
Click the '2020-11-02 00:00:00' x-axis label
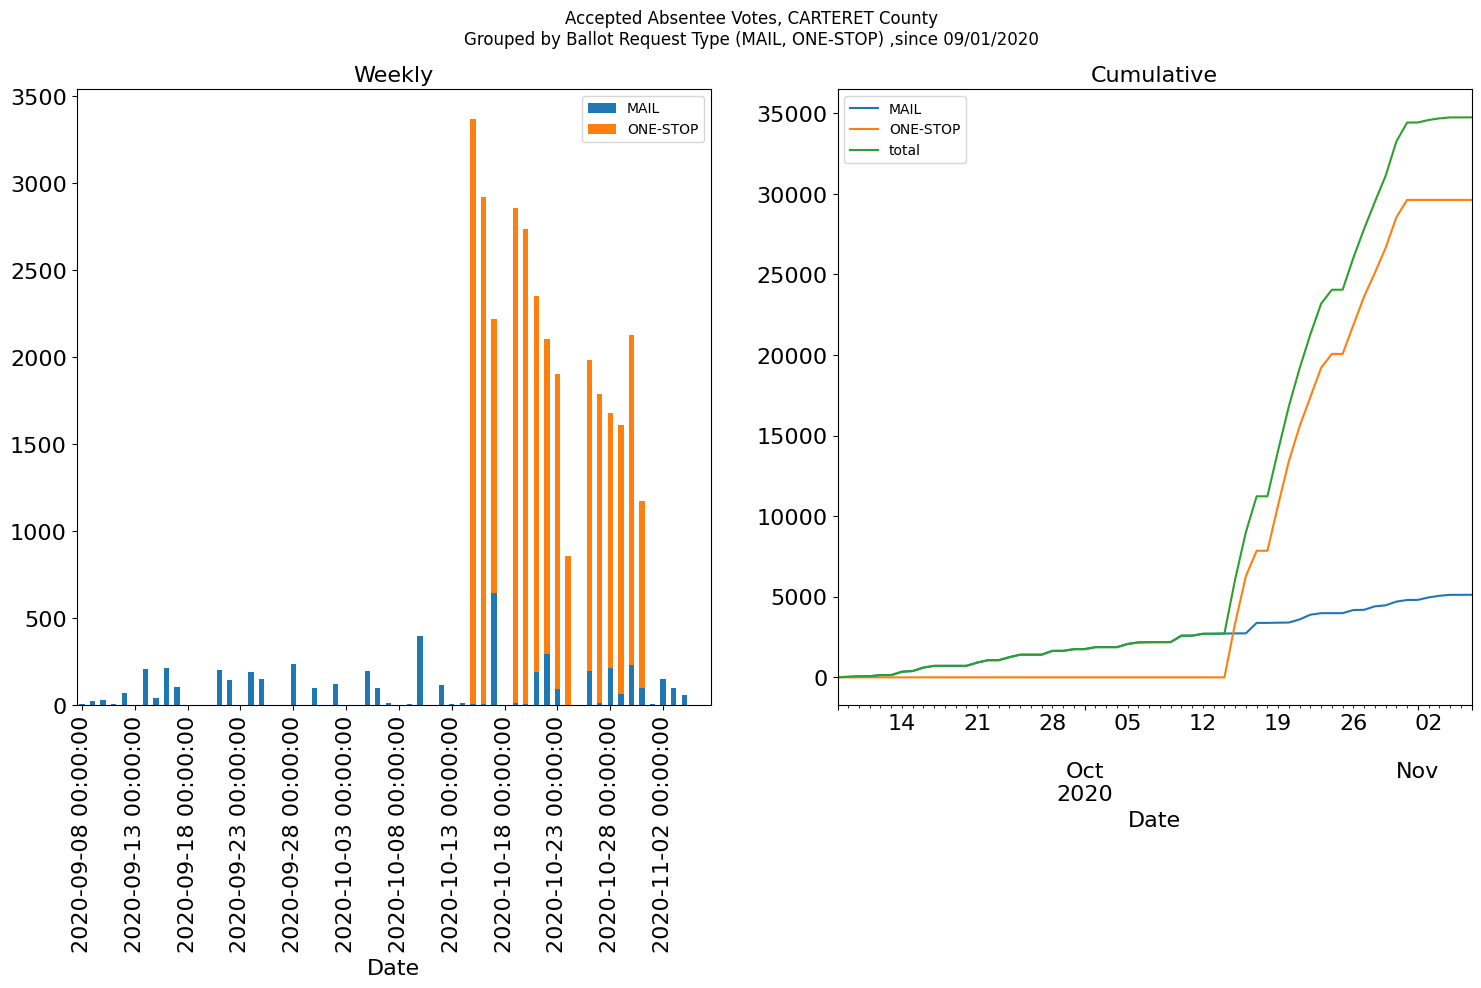[x=660, y=835]
